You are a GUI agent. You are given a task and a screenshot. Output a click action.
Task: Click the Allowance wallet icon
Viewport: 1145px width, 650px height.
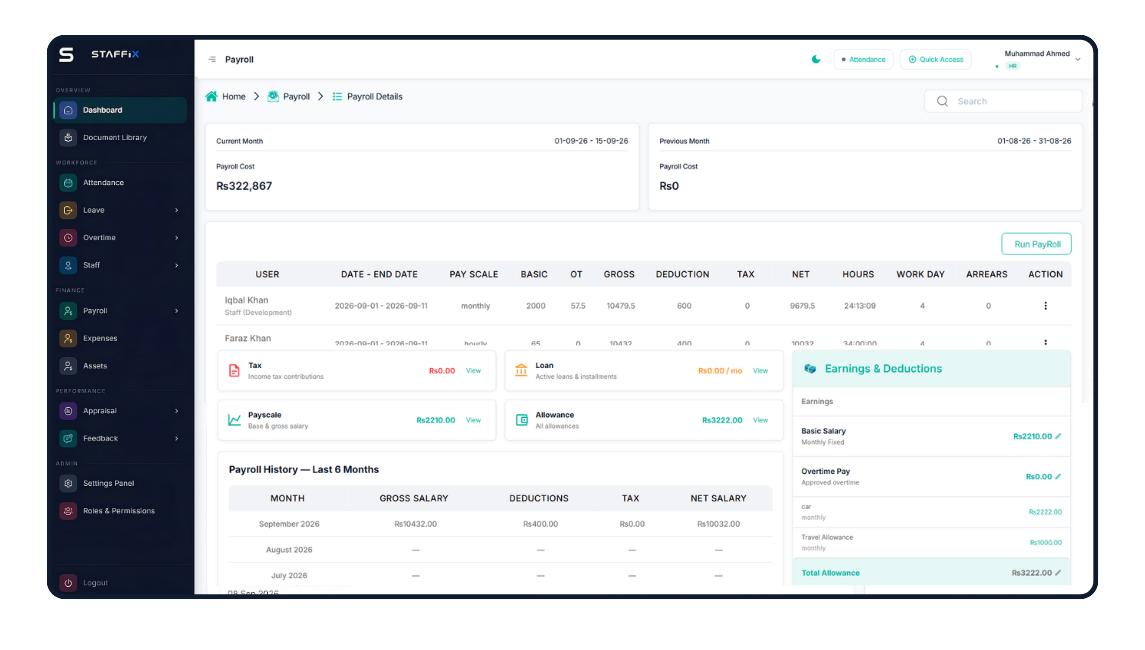tap(521, 420)
